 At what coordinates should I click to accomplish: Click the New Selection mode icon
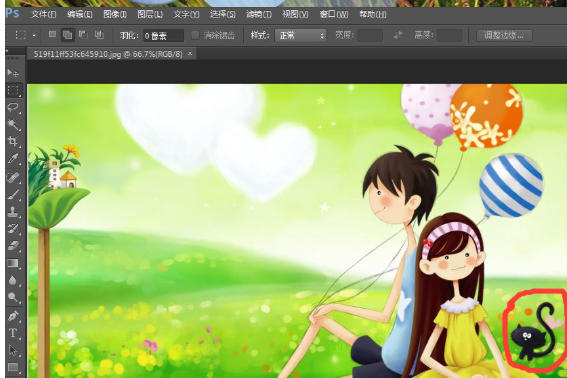(x=52, y=35)
